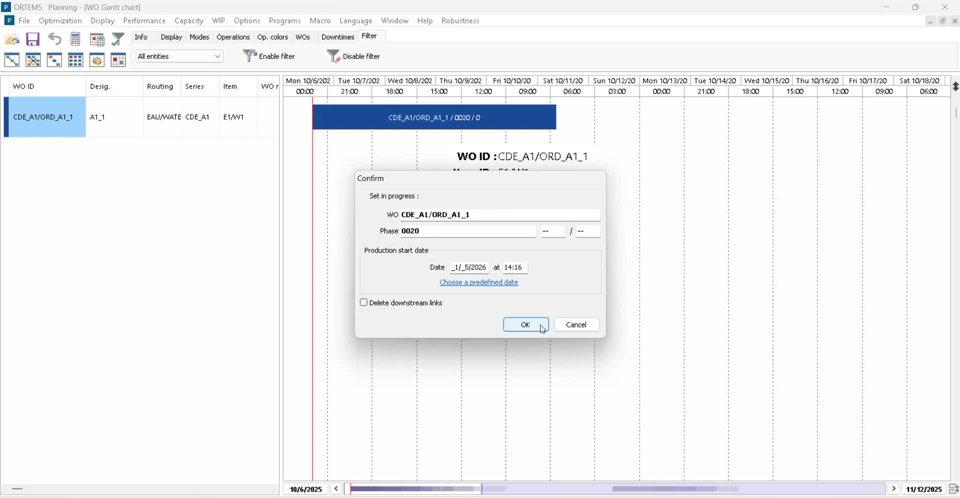960x498 pixels.
Task: Click Disable filter button
Action: click(353, 56)
